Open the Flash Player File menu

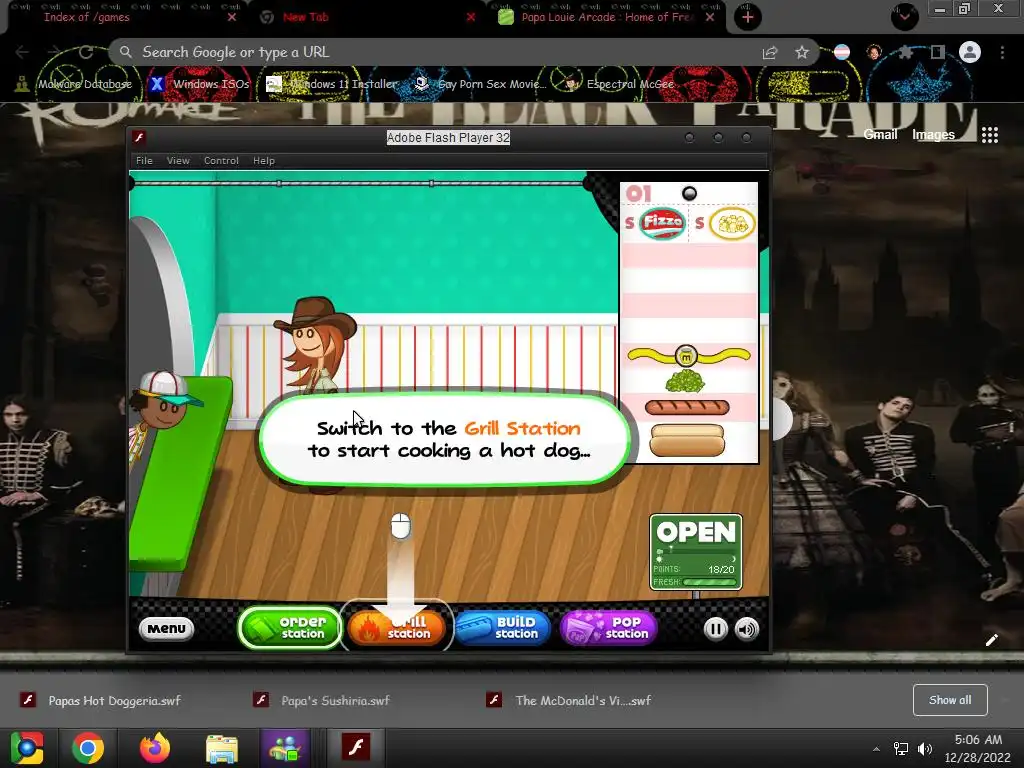(144, 161)
